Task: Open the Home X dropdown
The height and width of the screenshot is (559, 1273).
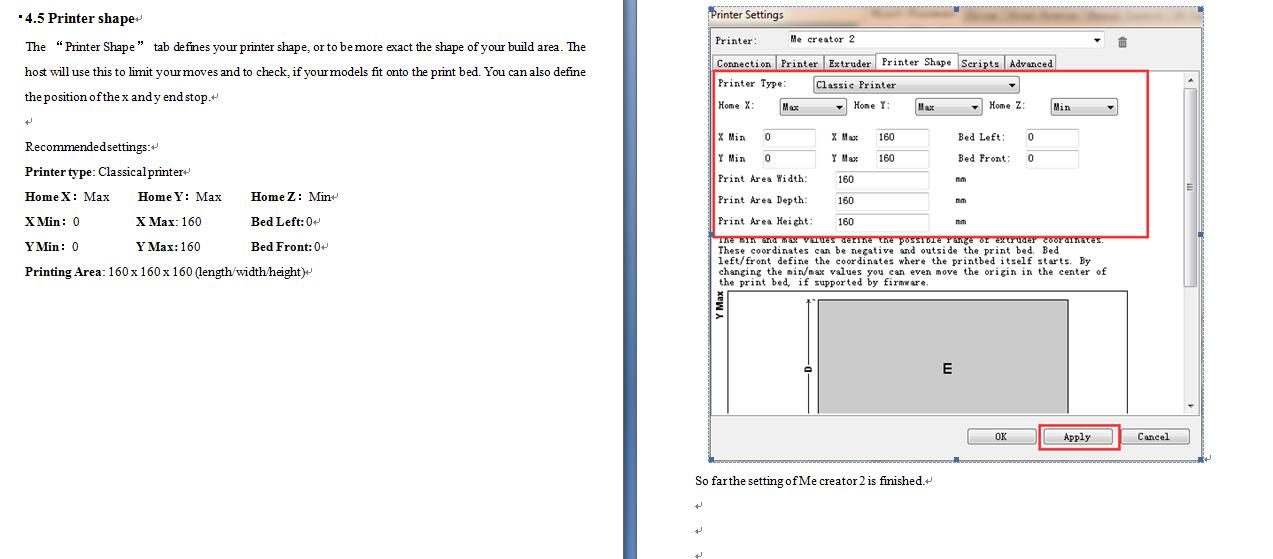Action: point(812,107)
